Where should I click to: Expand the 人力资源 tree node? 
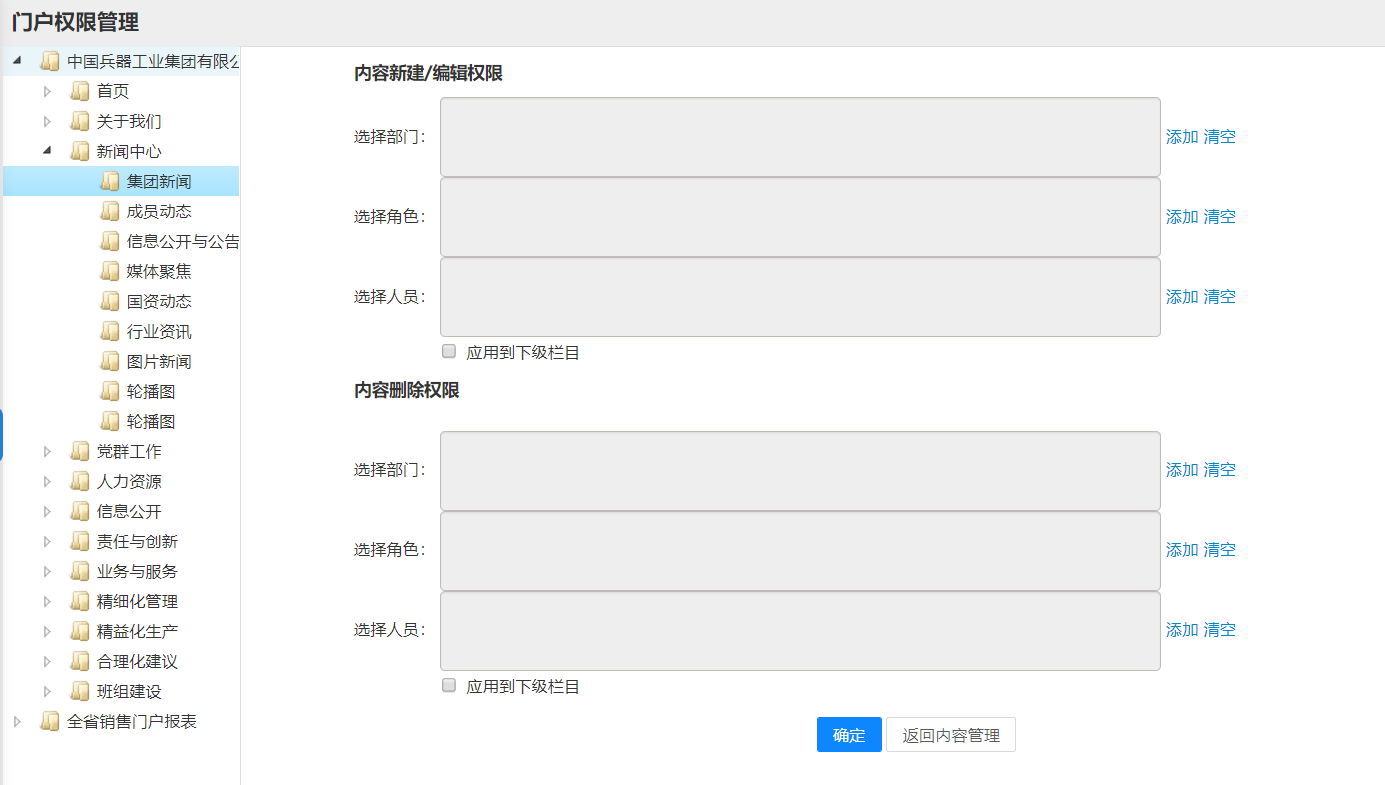pyautogui.click(x=47, y=482)
